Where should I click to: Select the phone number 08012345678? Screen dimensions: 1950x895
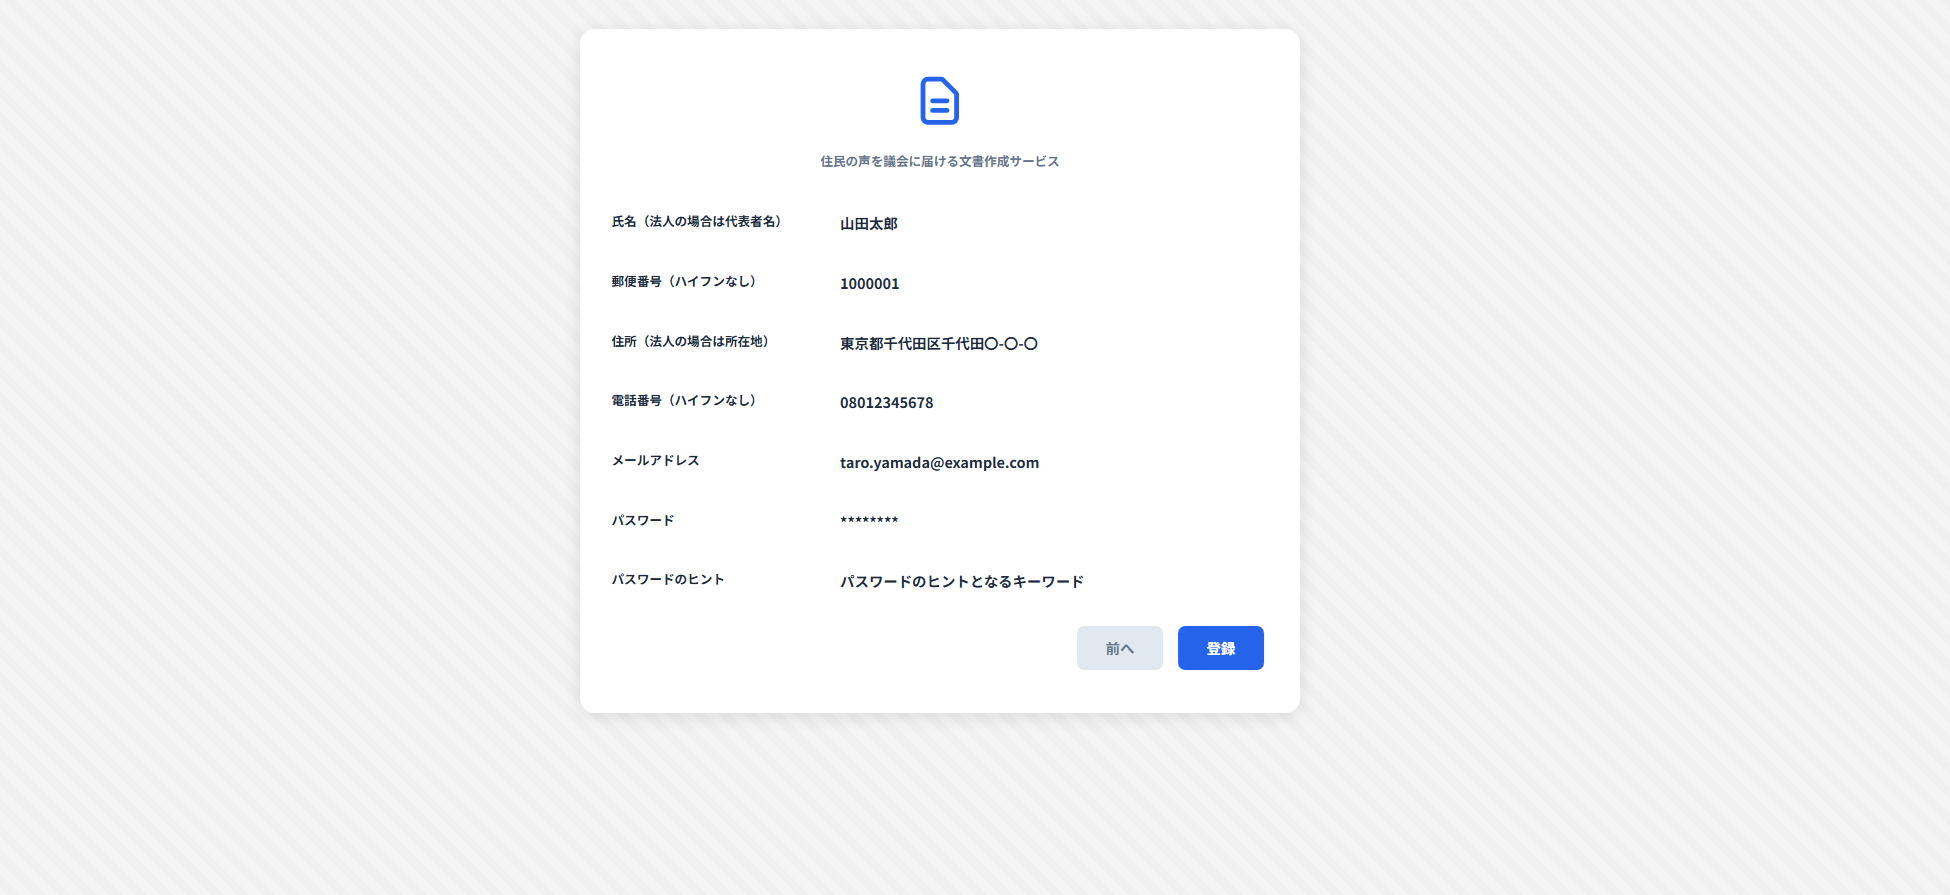[886, 403]
